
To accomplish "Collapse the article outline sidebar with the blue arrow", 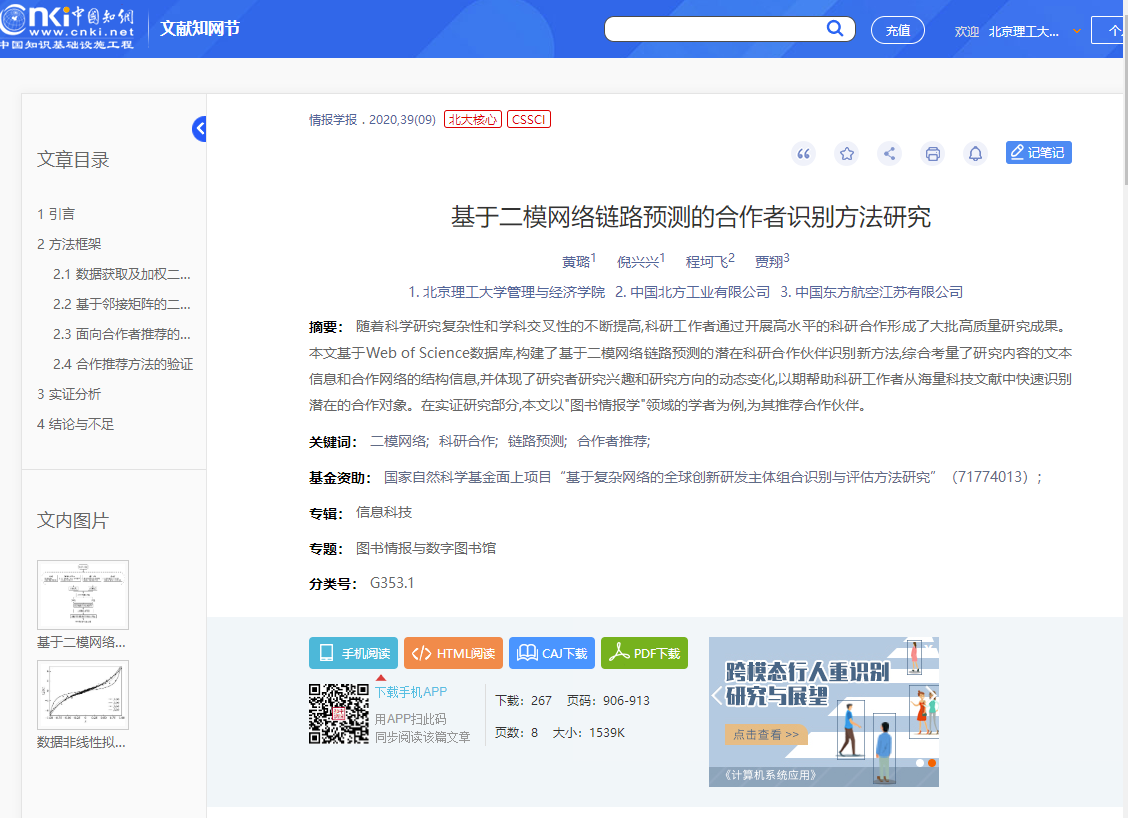I will pyautogui.click(x=199, y=128).
